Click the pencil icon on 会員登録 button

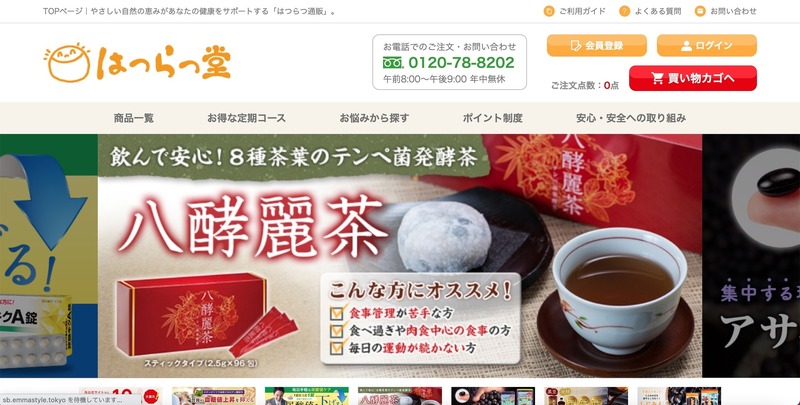576,45
